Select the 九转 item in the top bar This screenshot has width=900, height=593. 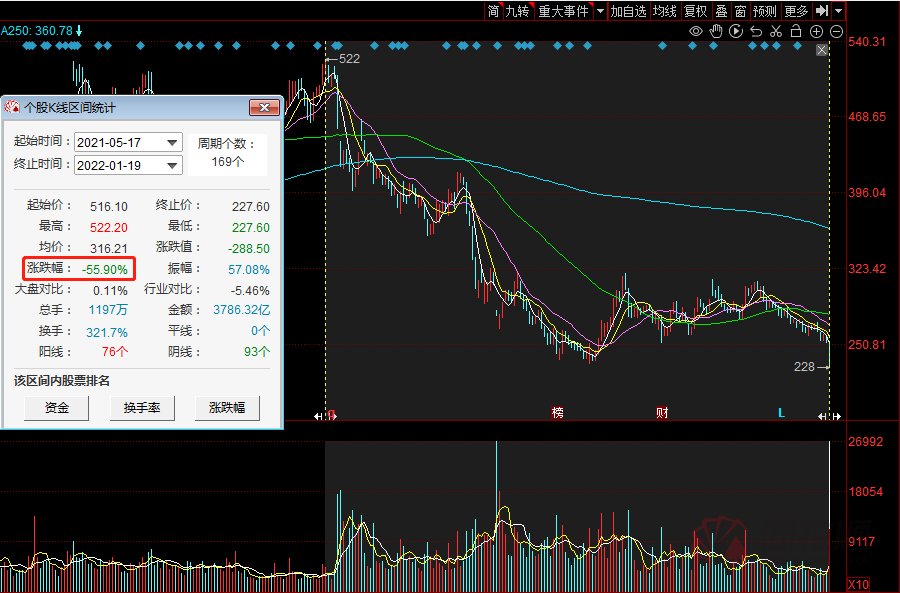(x=520, y=11)
